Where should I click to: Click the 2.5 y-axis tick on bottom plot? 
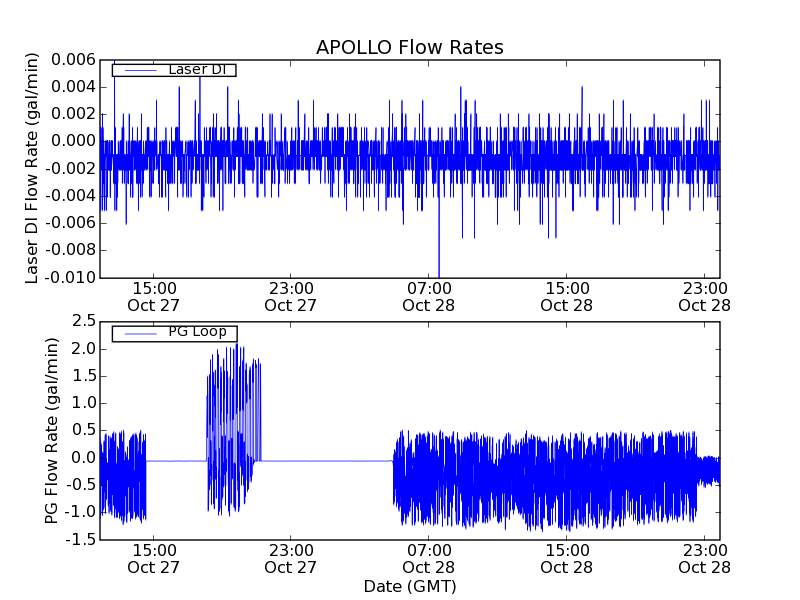pos(83,321)
